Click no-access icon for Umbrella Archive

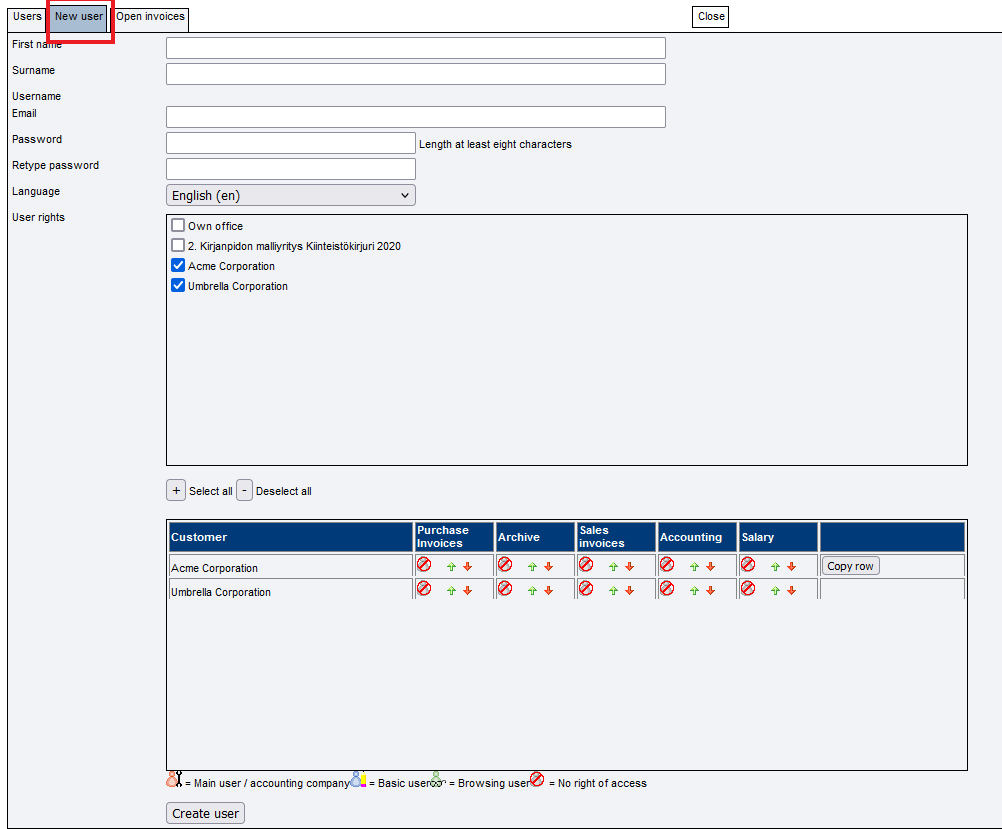click(x=505, y=589)
